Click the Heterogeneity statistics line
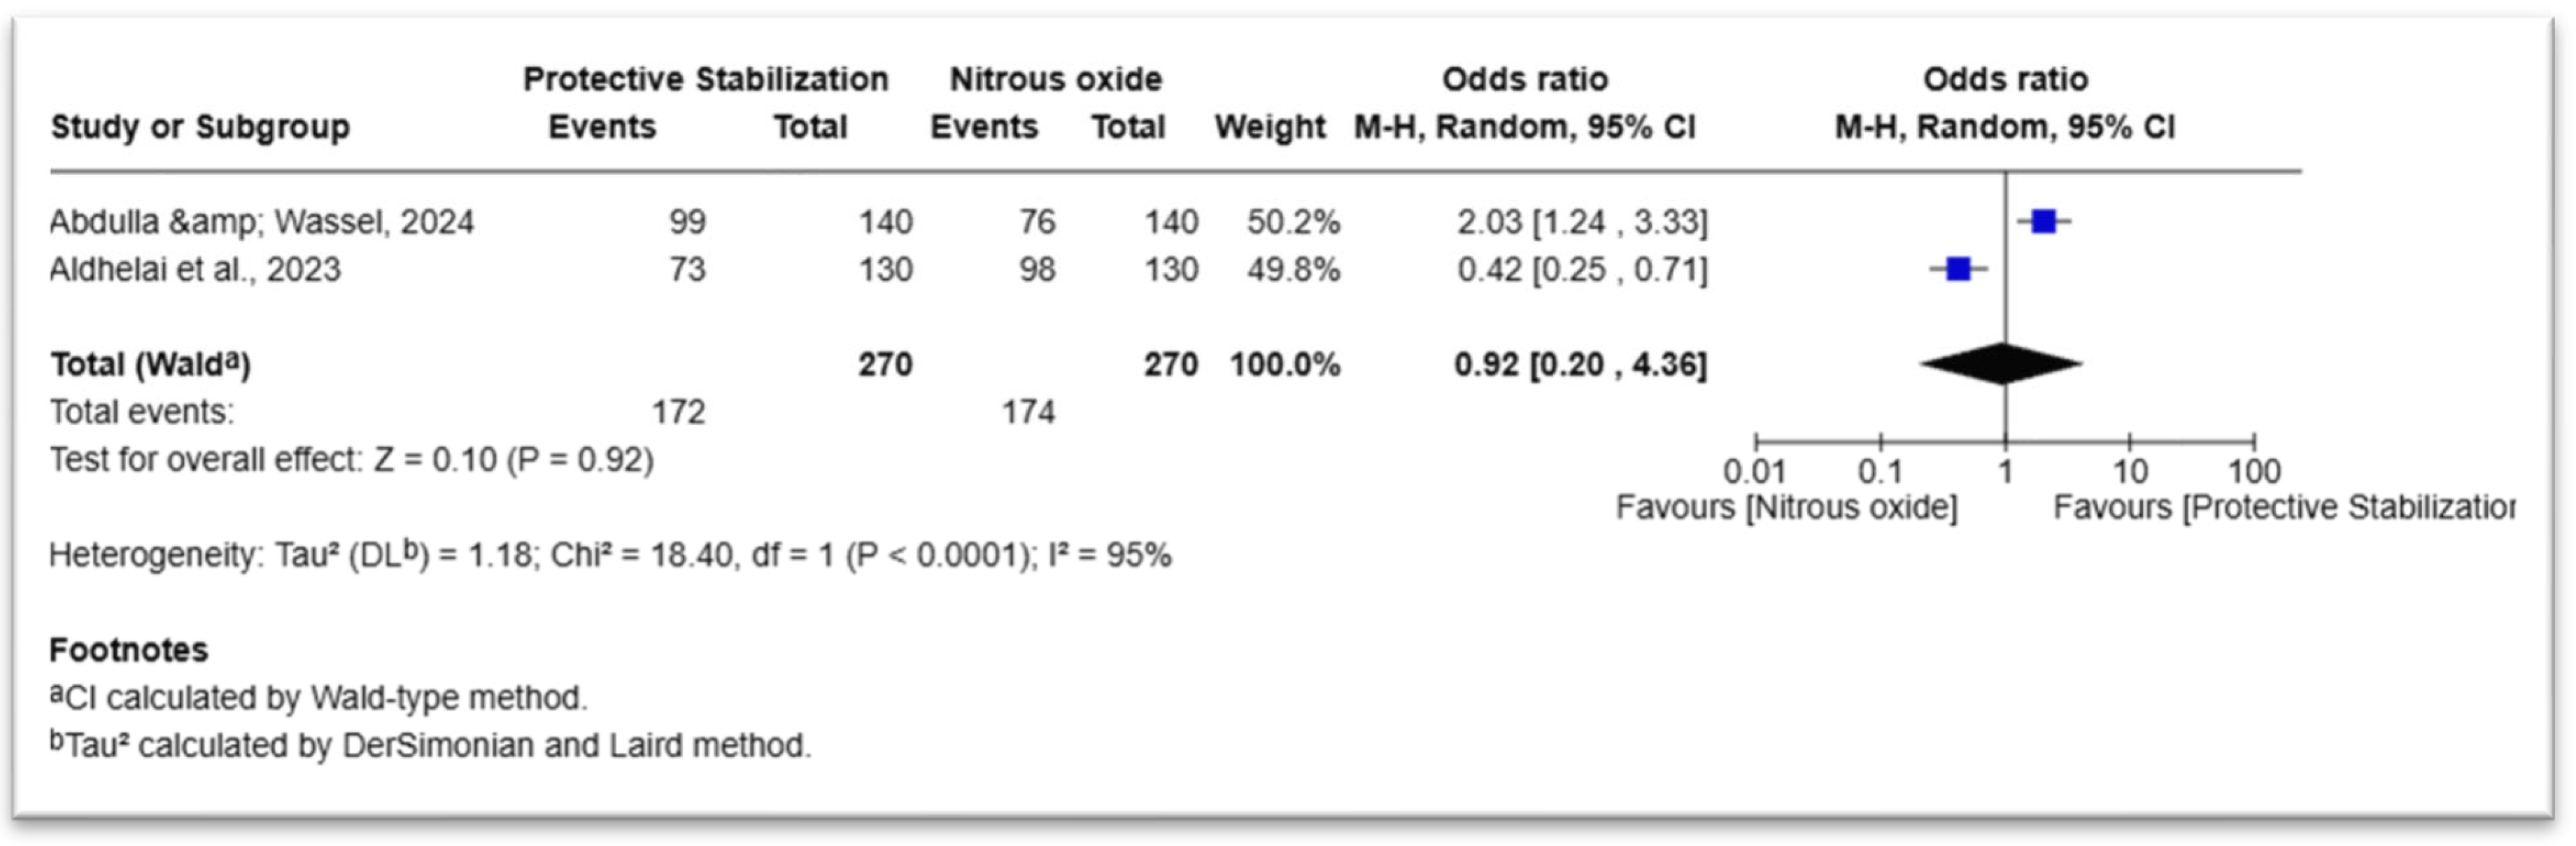 [x=610, y=554]
